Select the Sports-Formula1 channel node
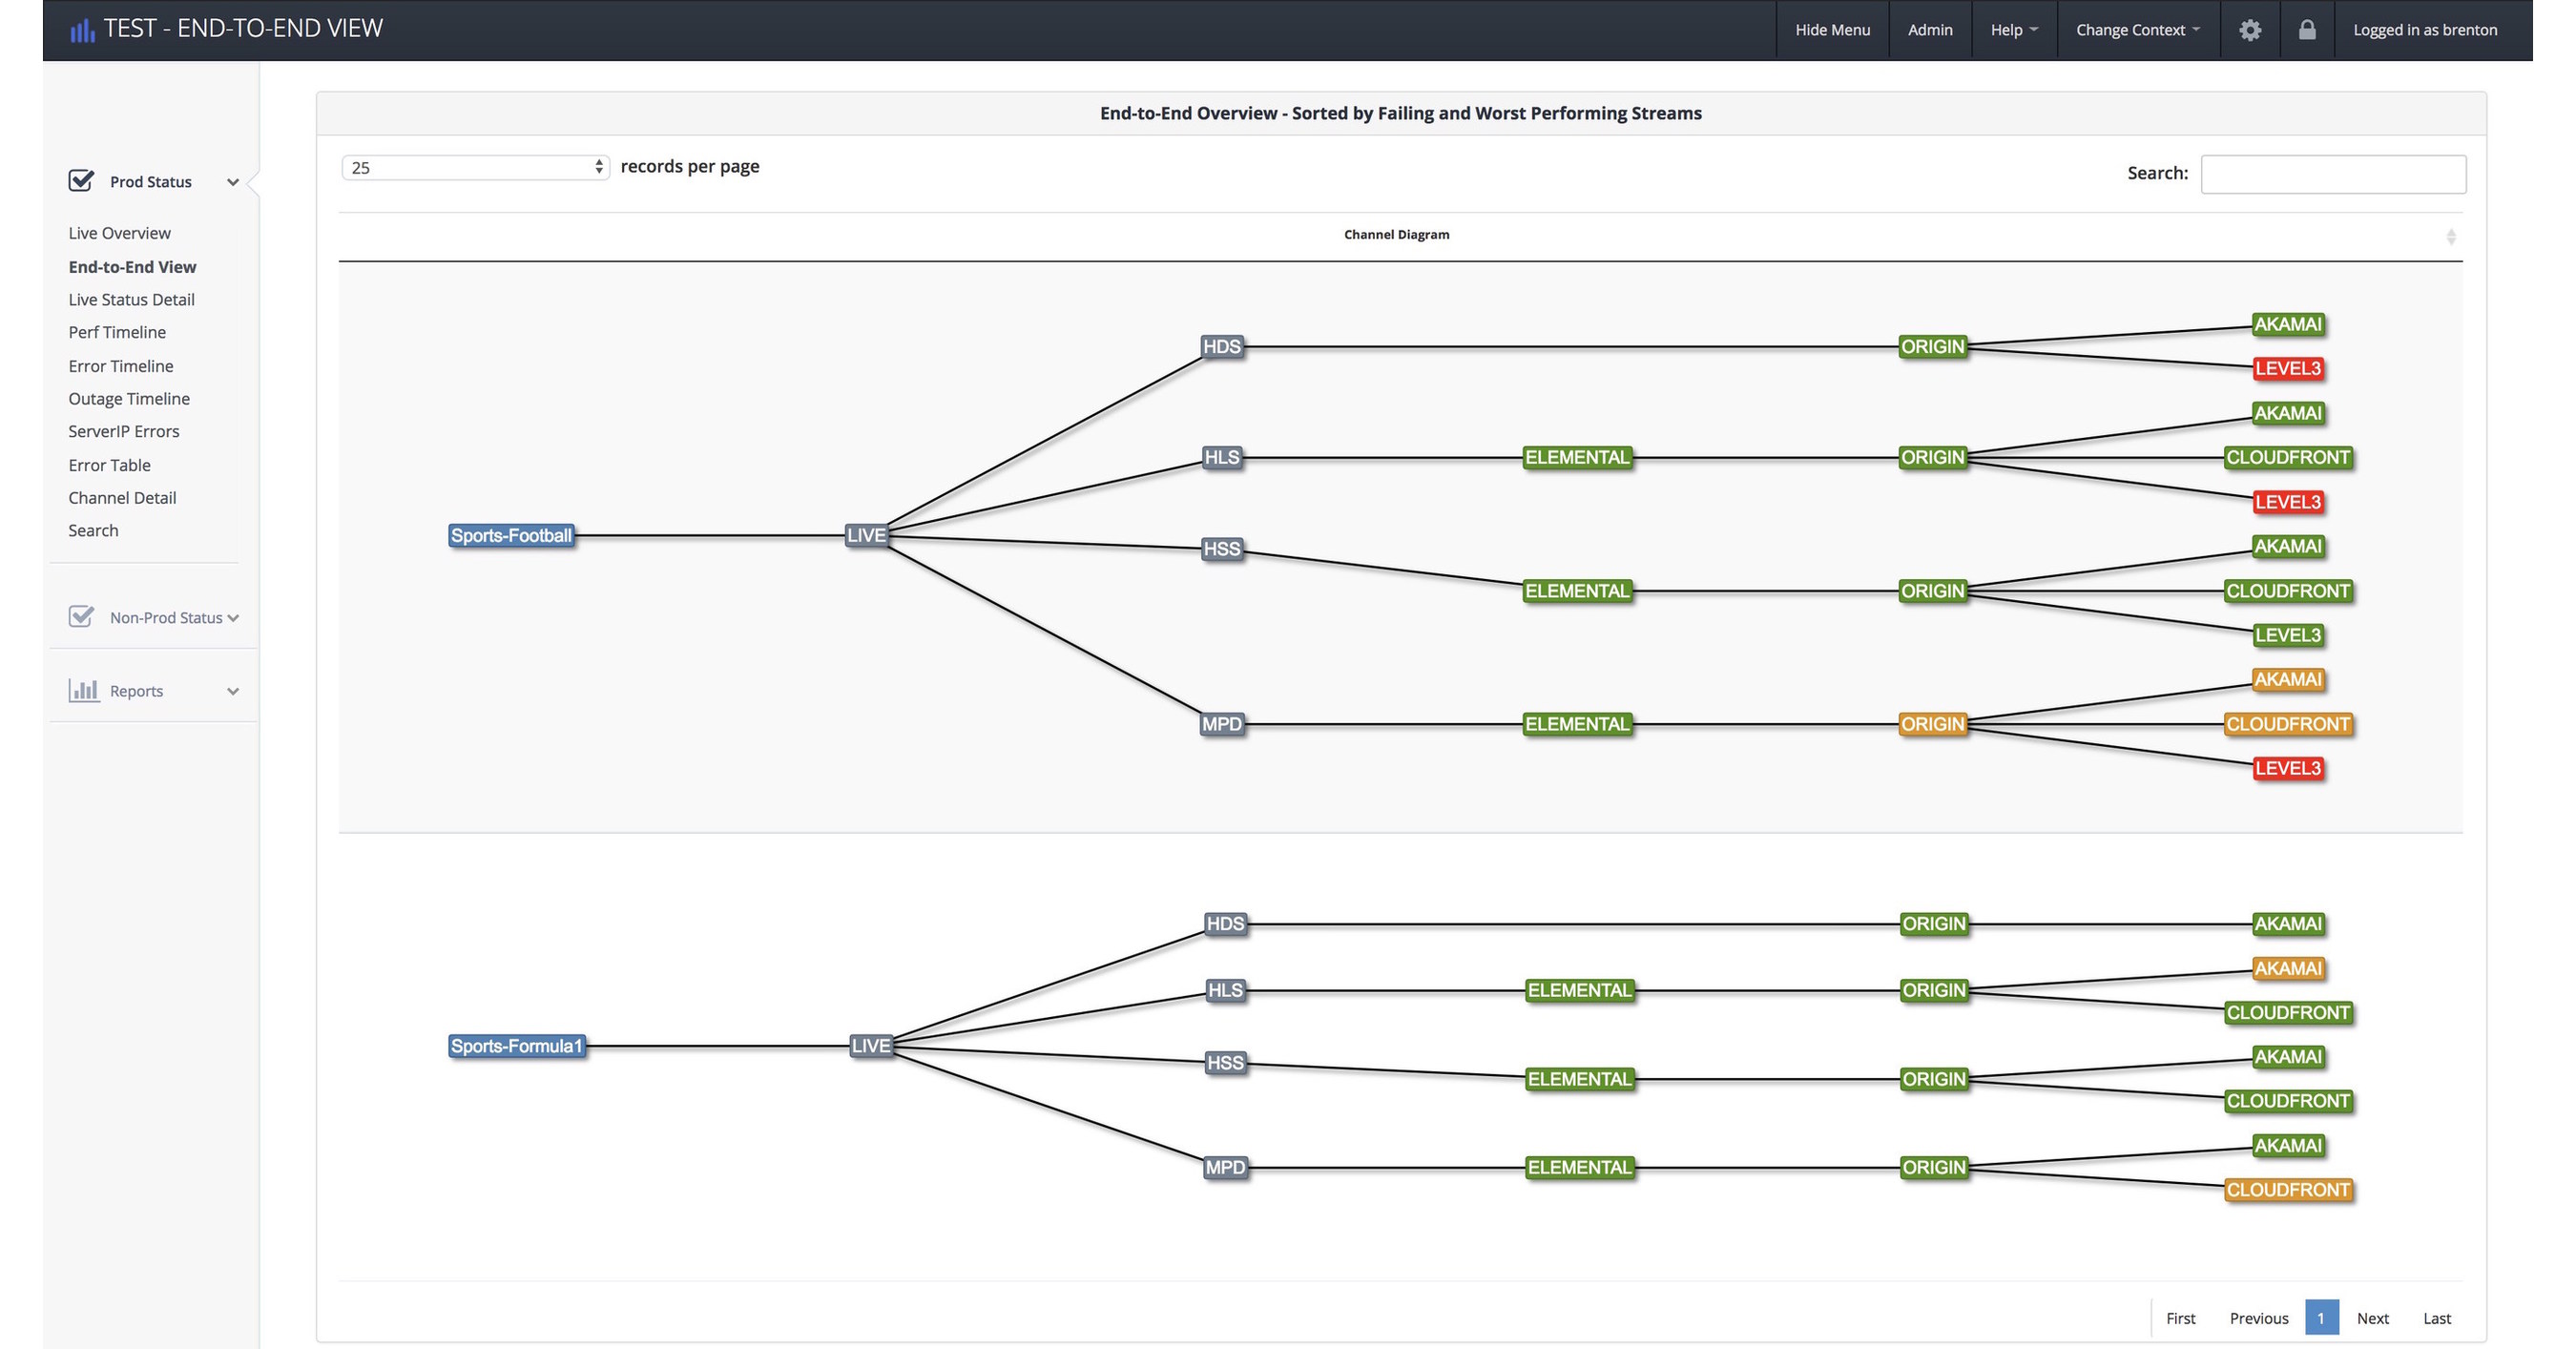 pyautogui.click(x=516, y=1047)
